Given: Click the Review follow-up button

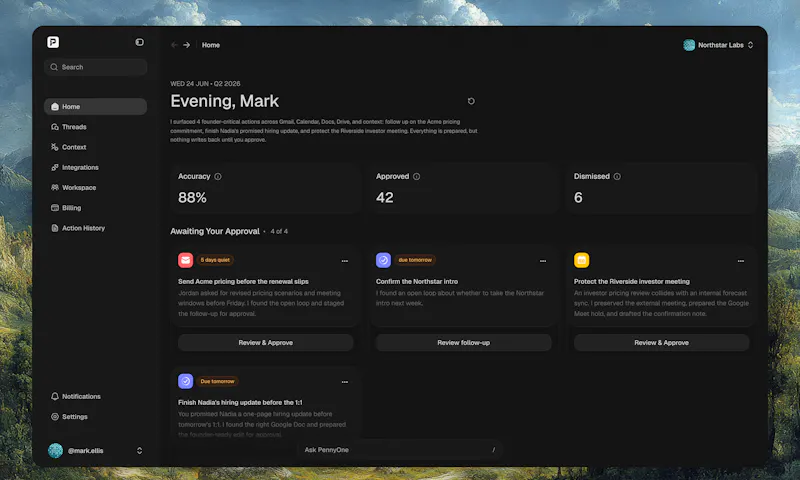Looking at the screenshot, I should coord(463,343).
